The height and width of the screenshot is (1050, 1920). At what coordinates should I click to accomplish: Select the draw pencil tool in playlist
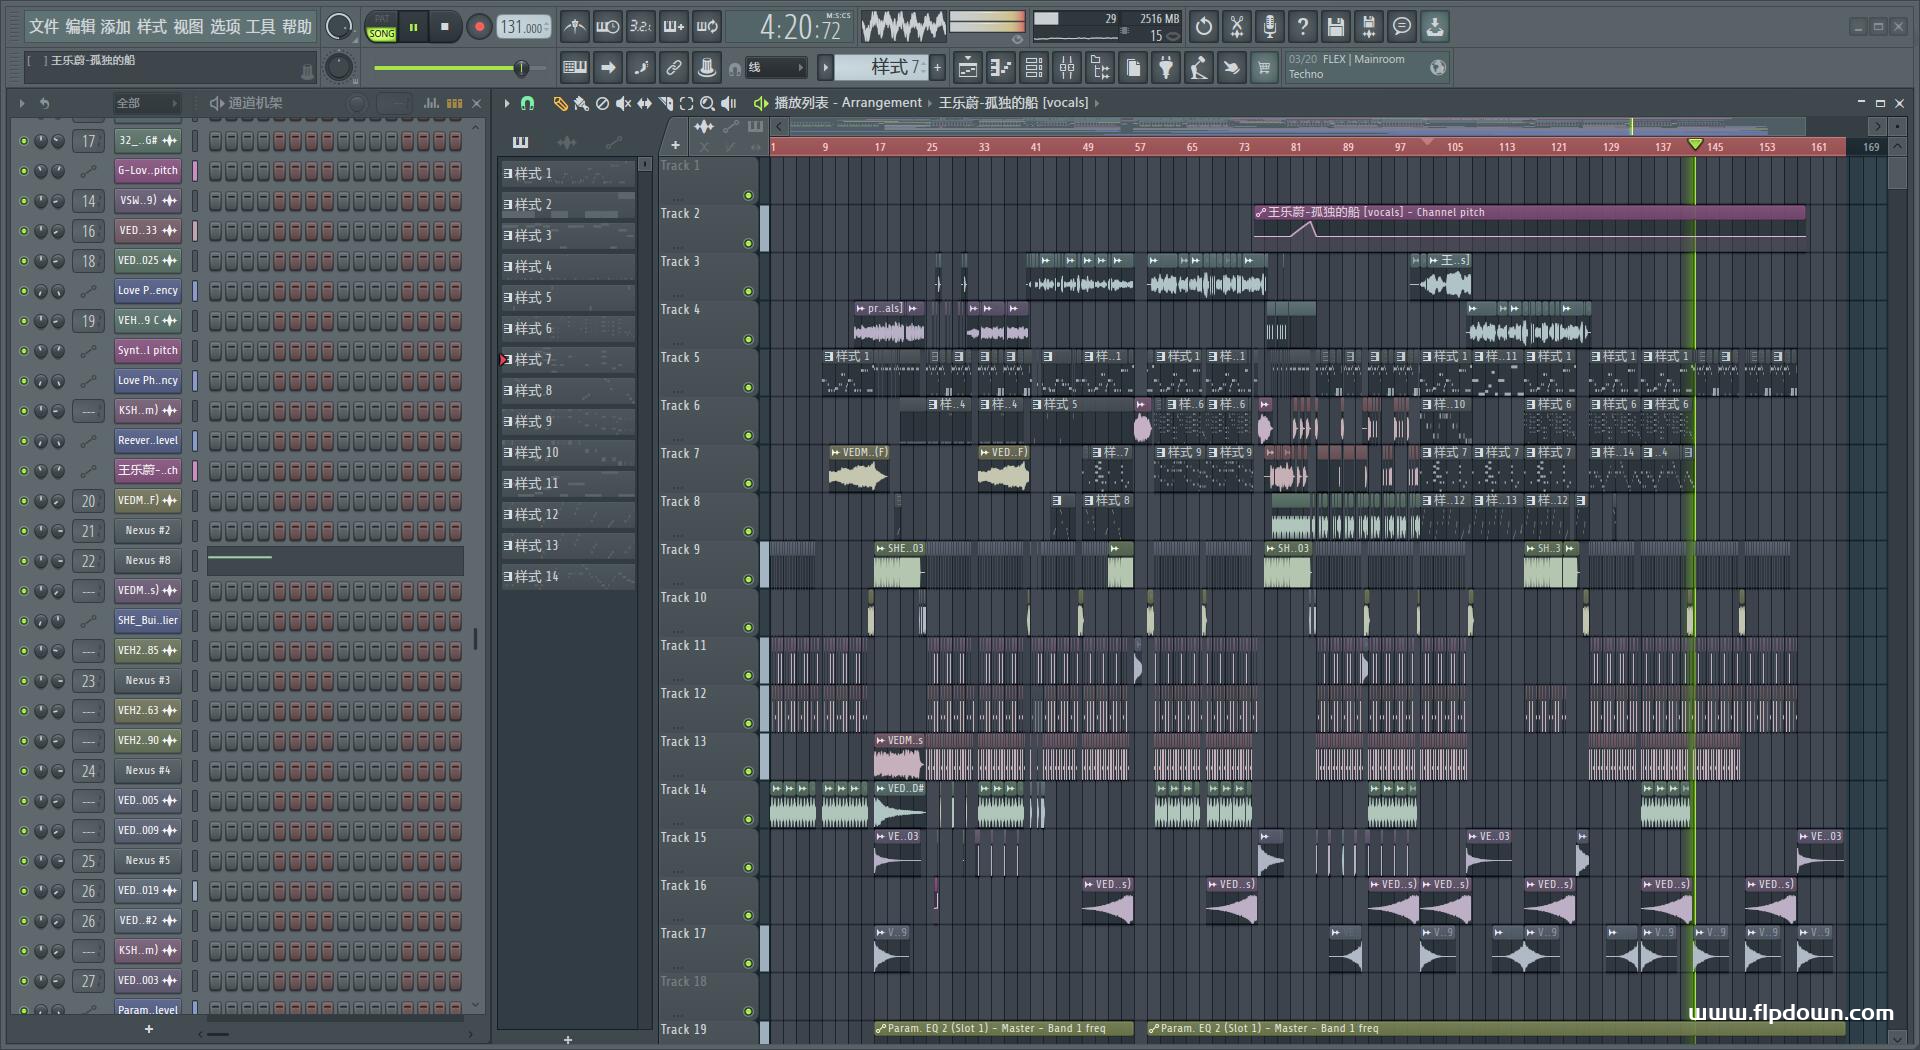pos(560,103)
